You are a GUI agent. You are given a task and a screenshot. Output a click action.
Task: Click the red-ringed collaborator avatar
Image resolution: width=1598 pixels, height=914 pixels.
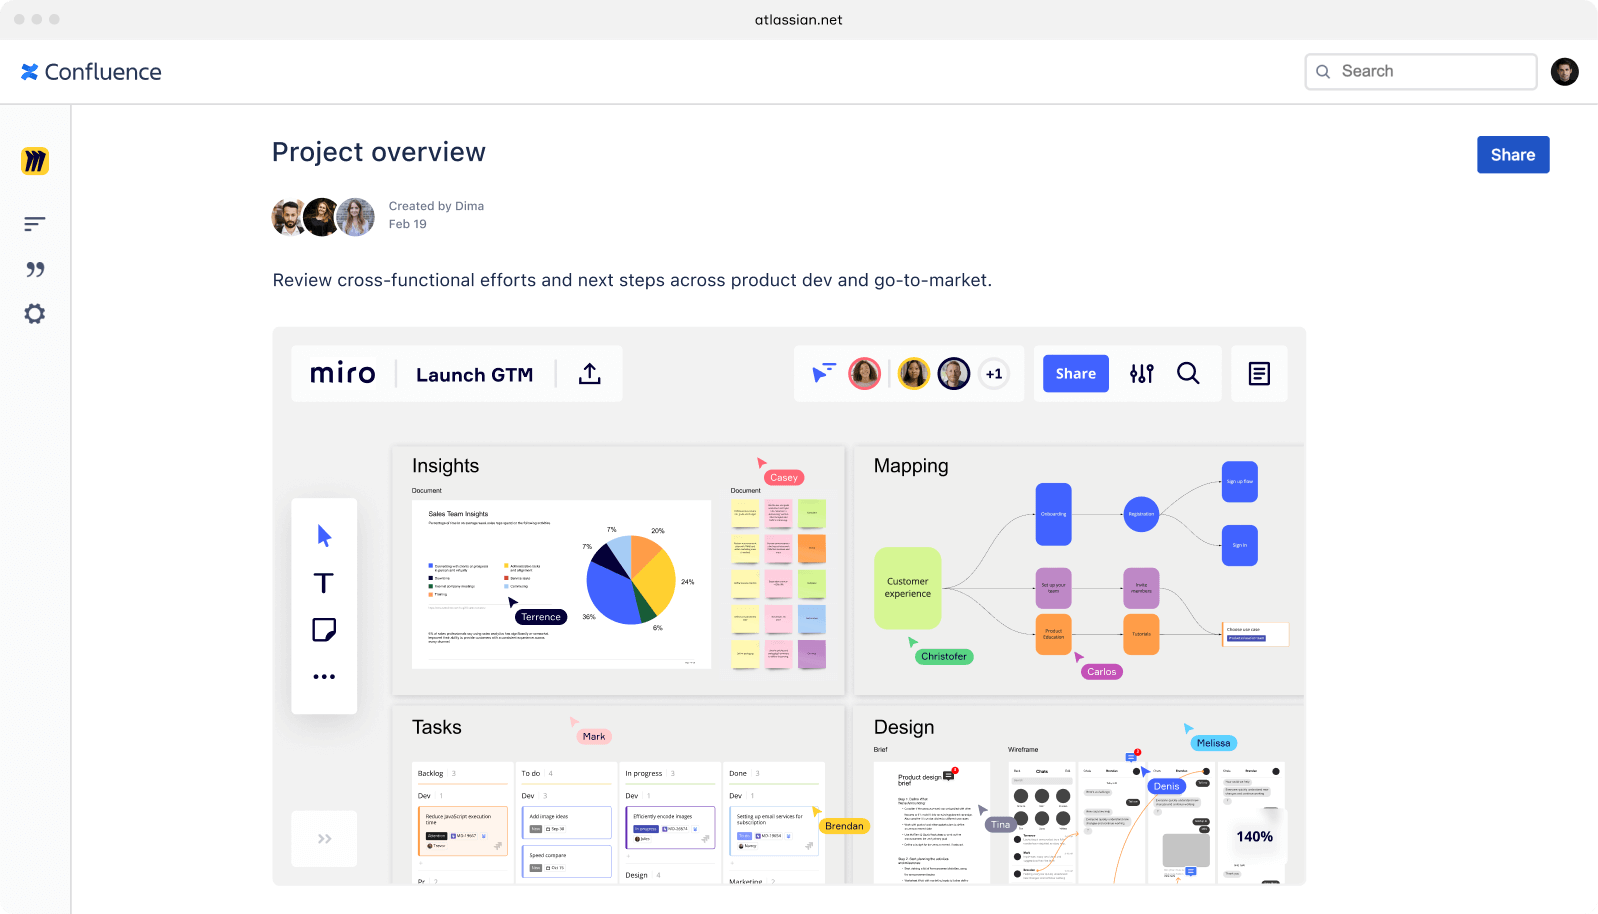click(865, 374)
